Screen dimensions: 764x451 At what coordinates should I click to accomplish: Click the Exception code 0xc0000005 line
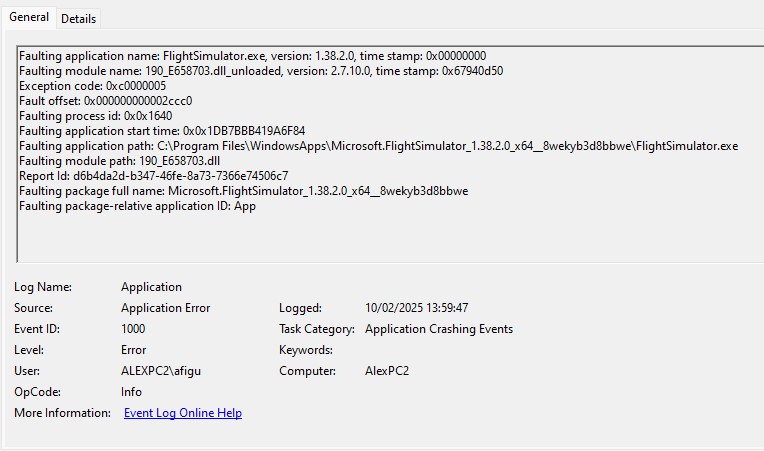coord(93,85)
